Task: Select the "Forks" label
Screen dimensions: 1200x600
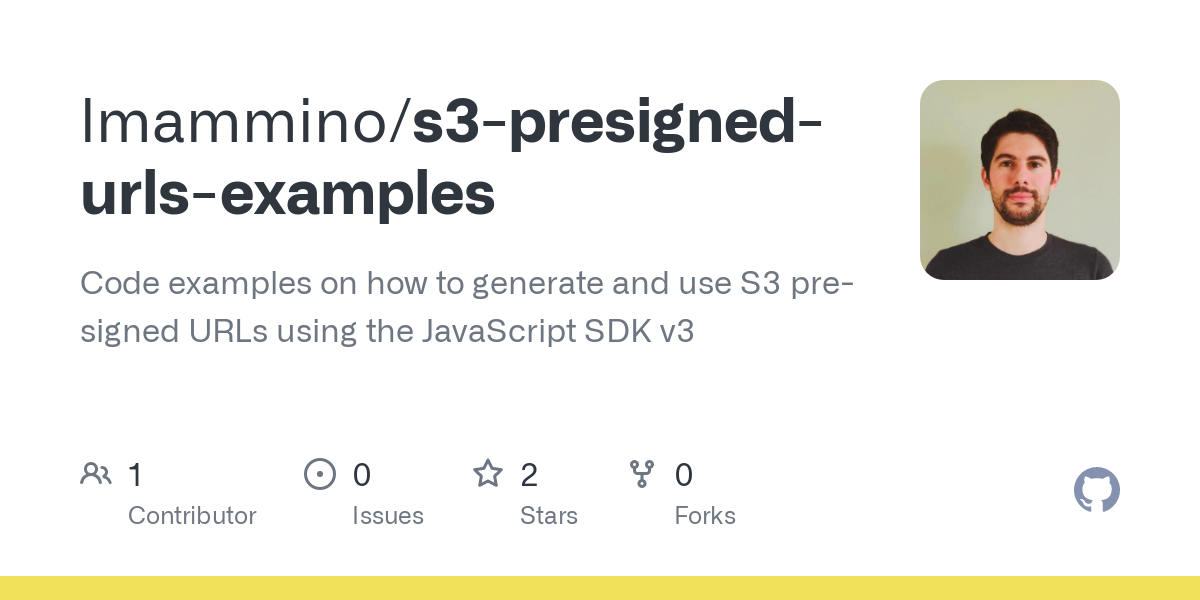Action: coord(705,516)
